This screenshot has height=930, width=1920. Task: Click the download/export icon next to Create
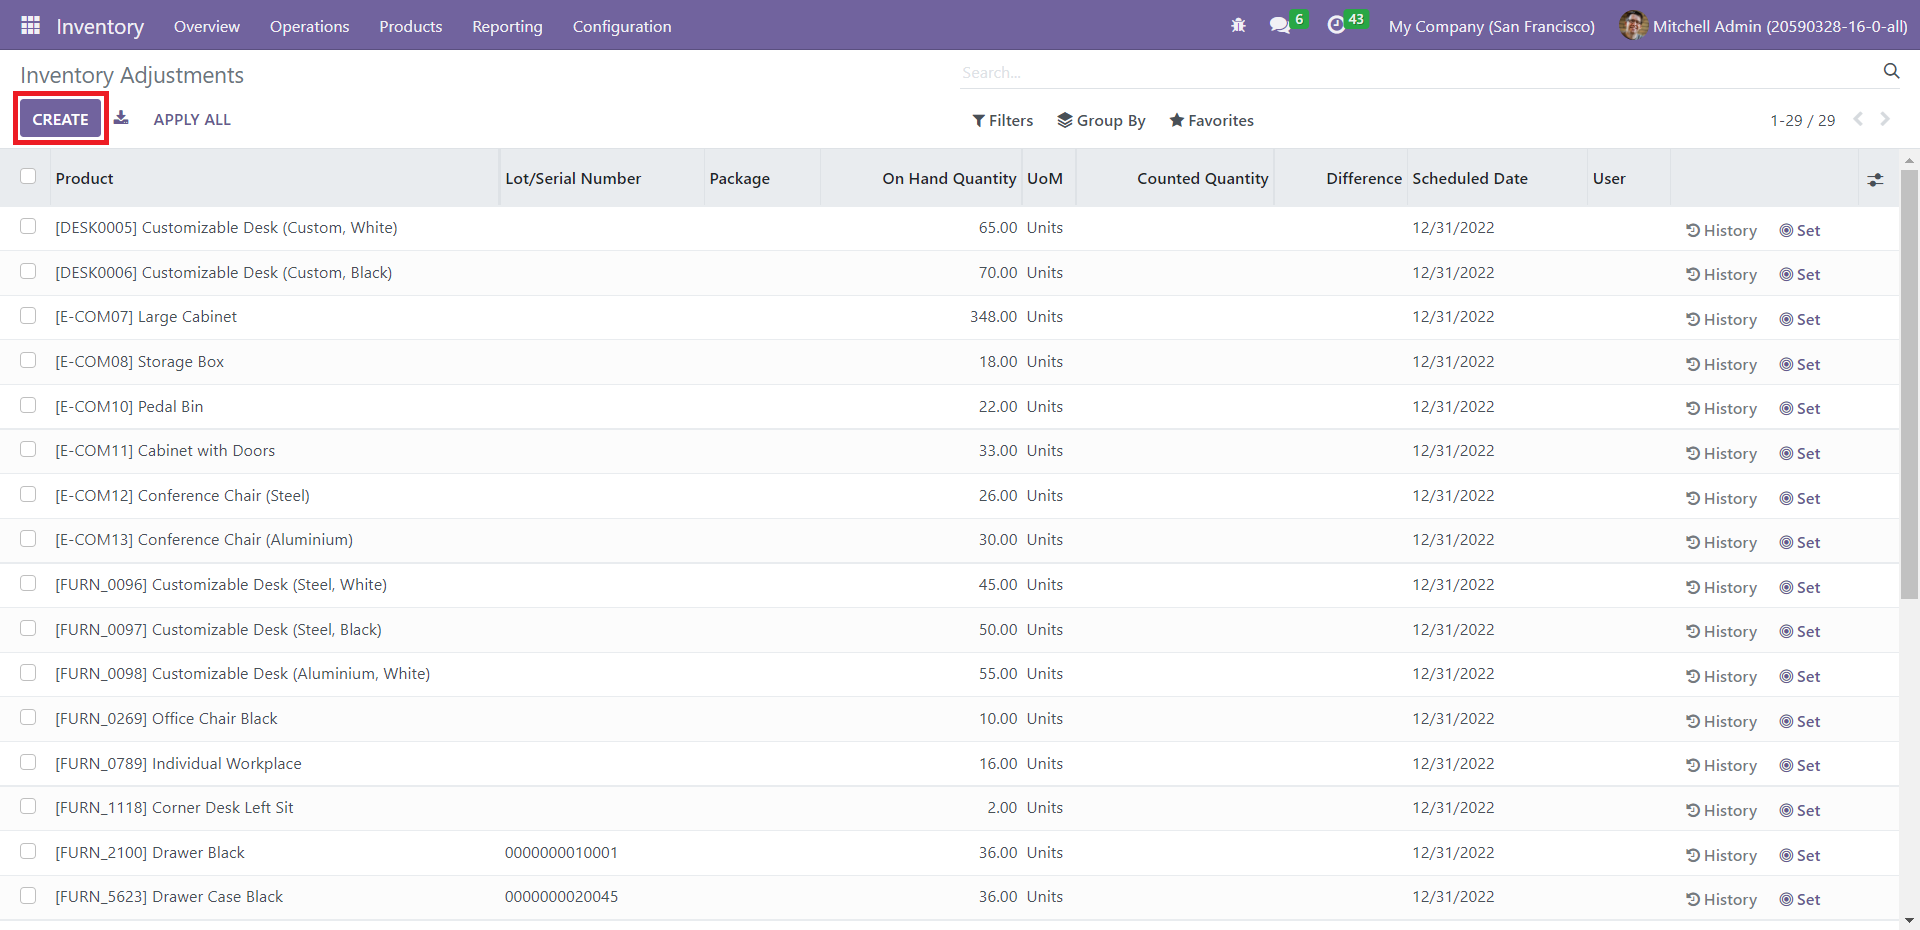tap(121, 118)
